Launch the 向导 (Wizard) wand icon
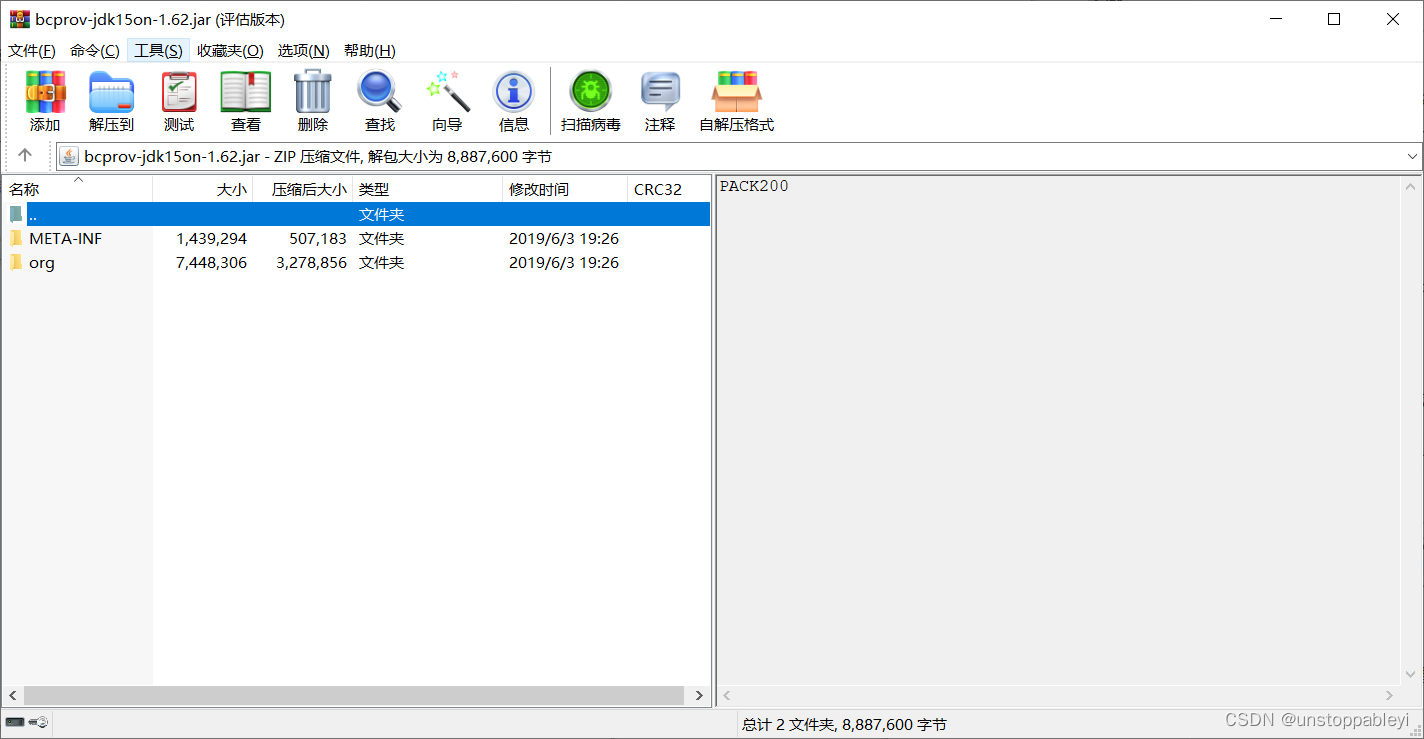Screen dimensions: 1424x739 point(447,92)
